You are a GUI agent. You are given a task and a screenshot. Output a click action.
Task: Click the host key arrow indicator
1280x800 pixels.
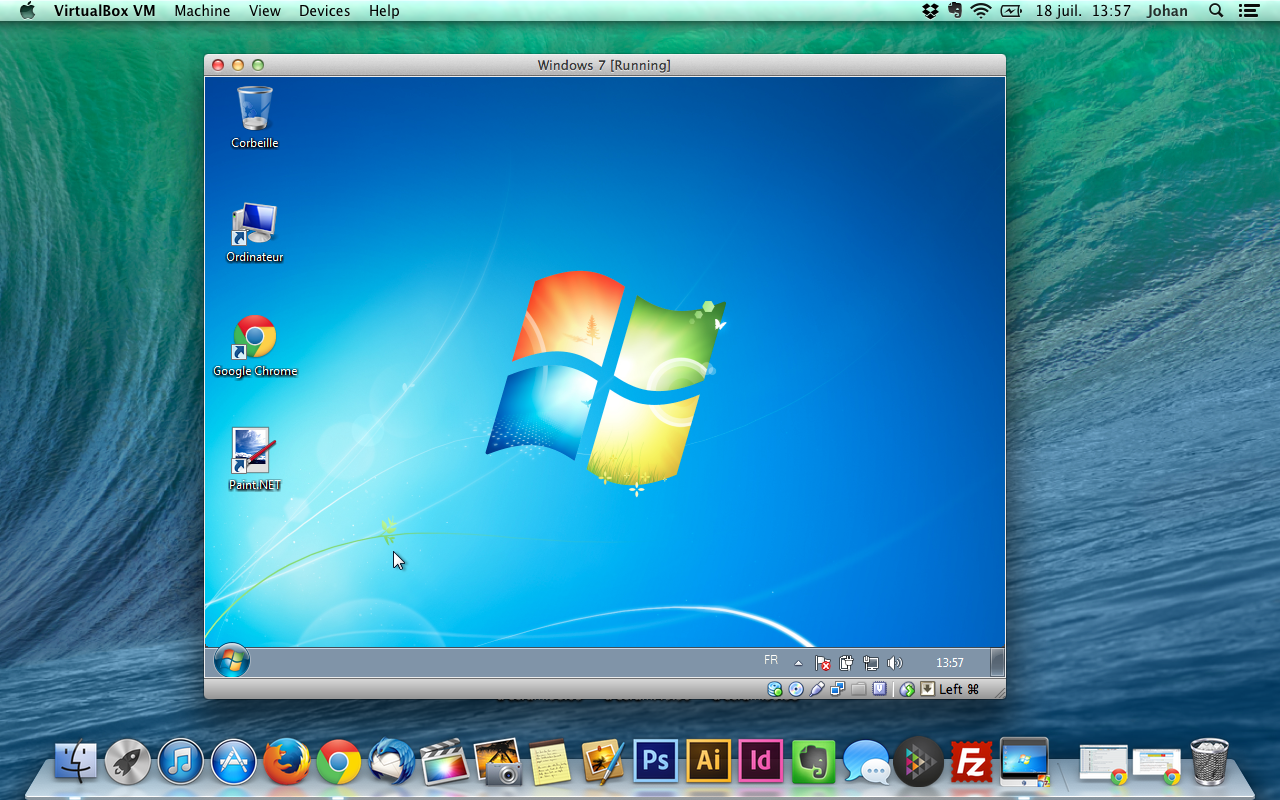tap(928, 689)
